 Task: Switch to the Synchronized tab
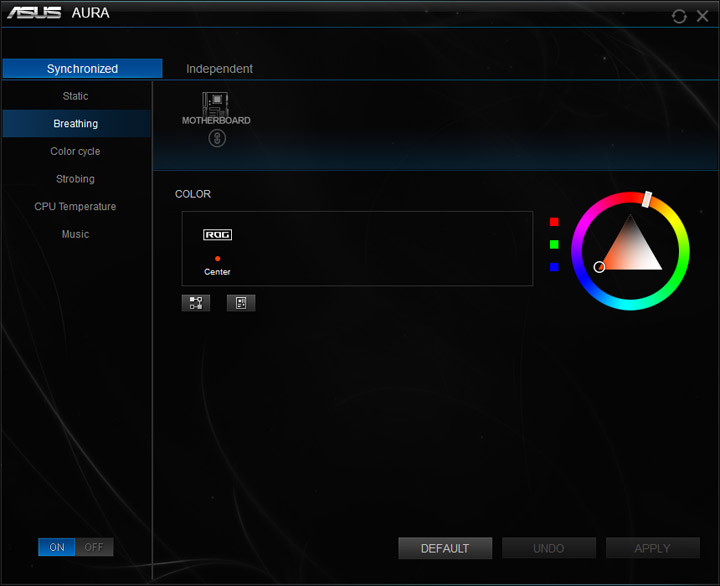click(x=83, y=68)
